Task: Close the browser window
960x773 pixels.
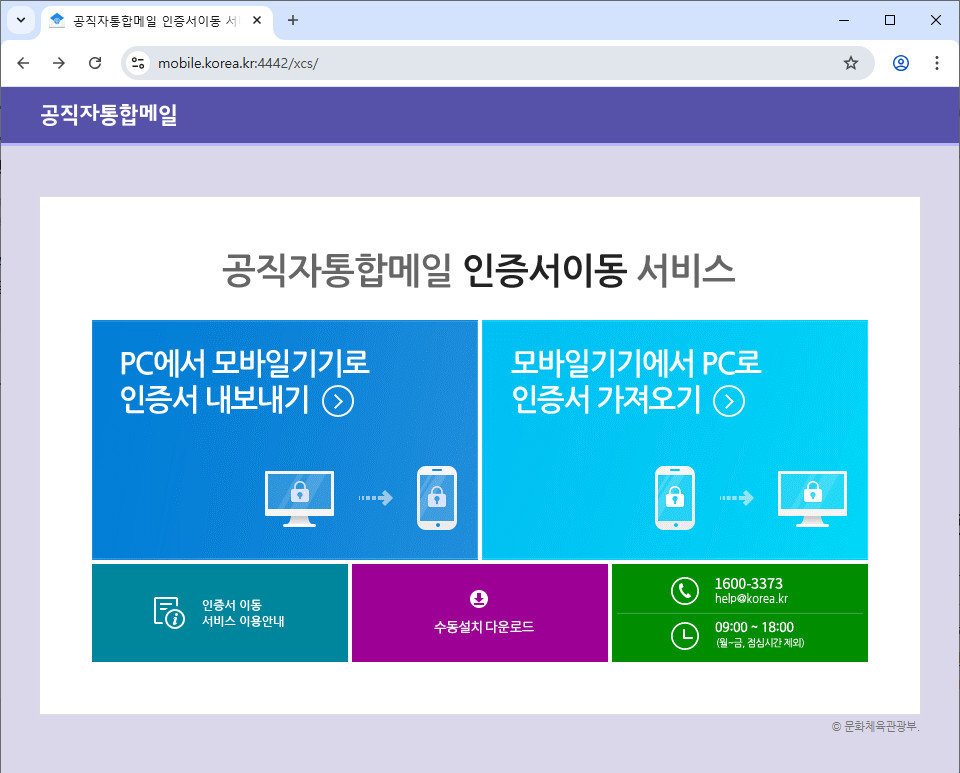Action: (936, 20)
